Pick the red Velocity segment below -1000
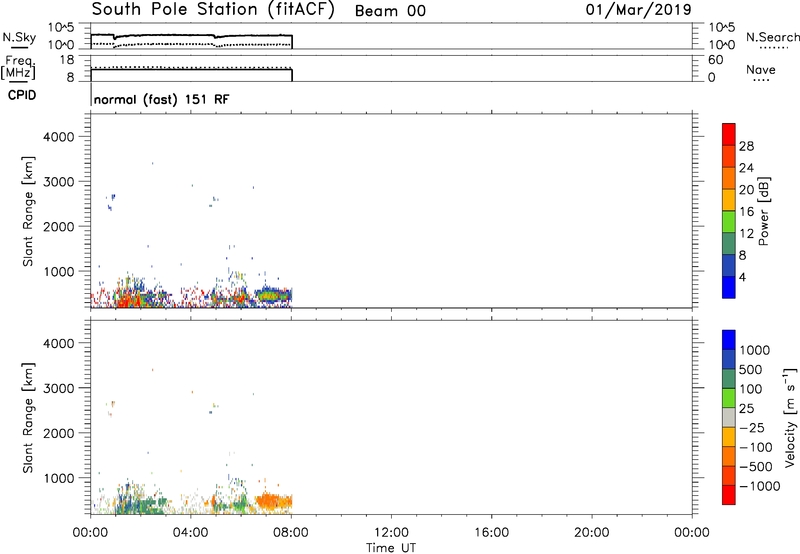Screen dimensions: 800x554 click(729, 495)
